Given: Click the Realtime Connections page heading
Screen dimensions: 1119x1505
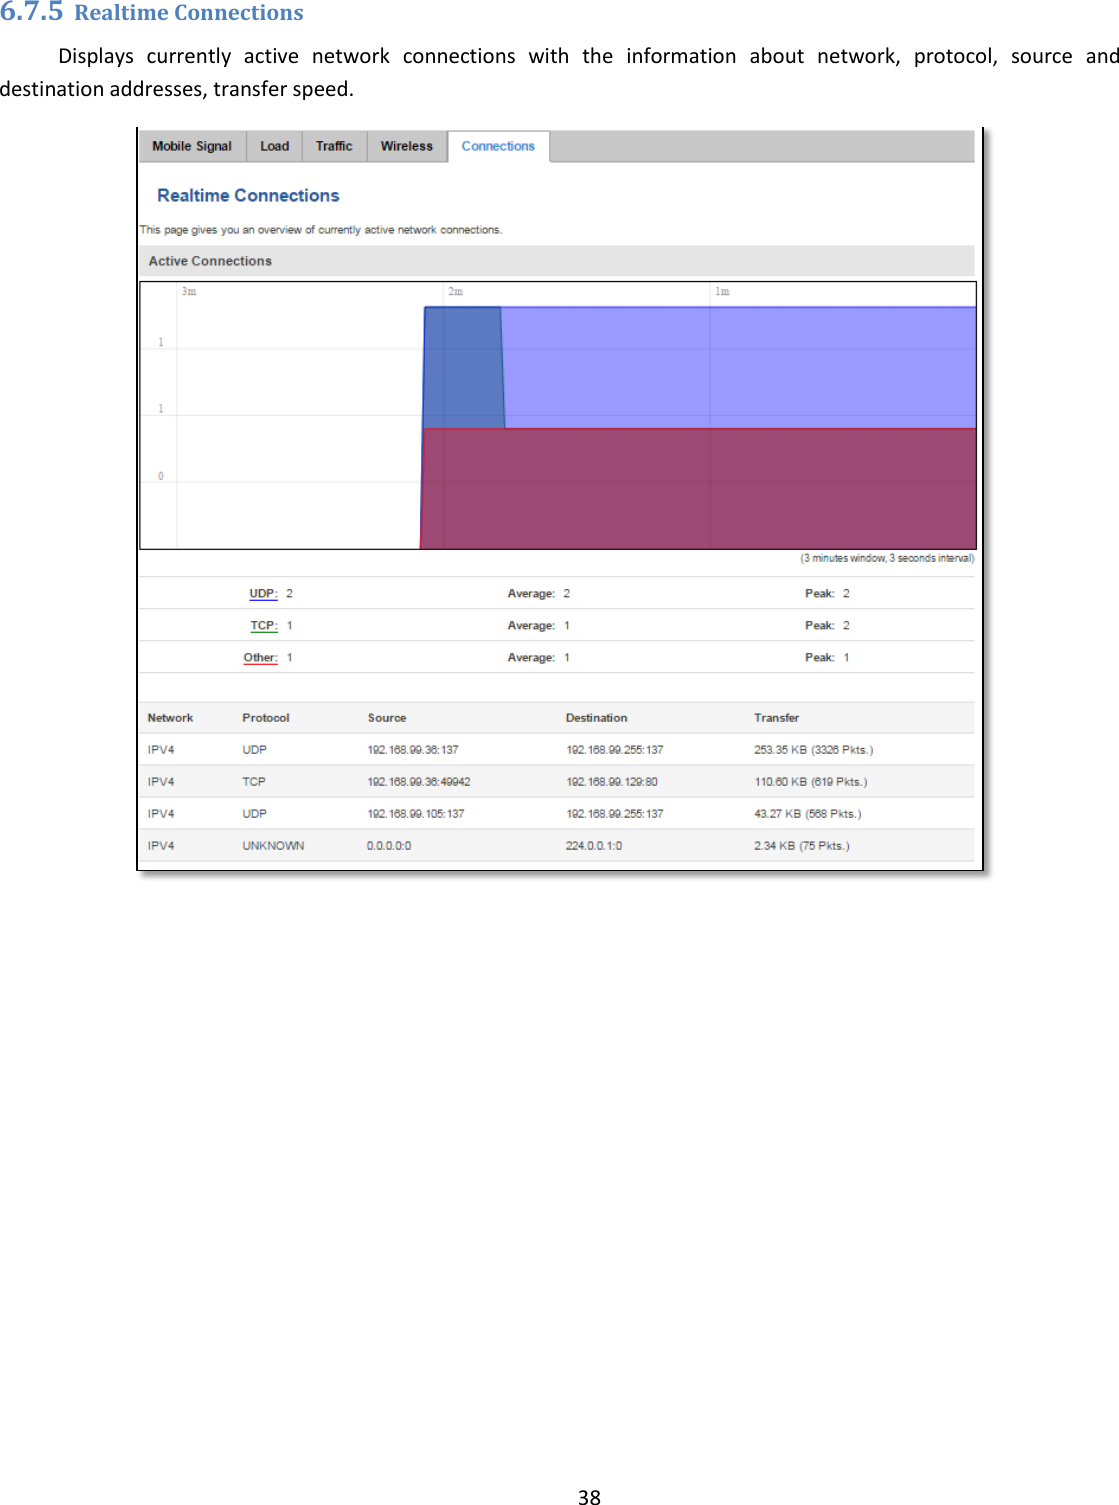Looking at the screenshot, I should click(247, 195).
